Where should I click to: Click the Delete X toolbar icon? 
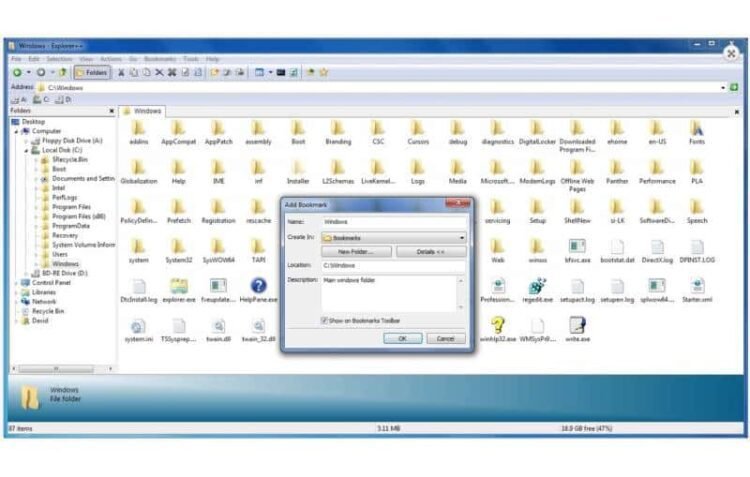coord(159,73)
